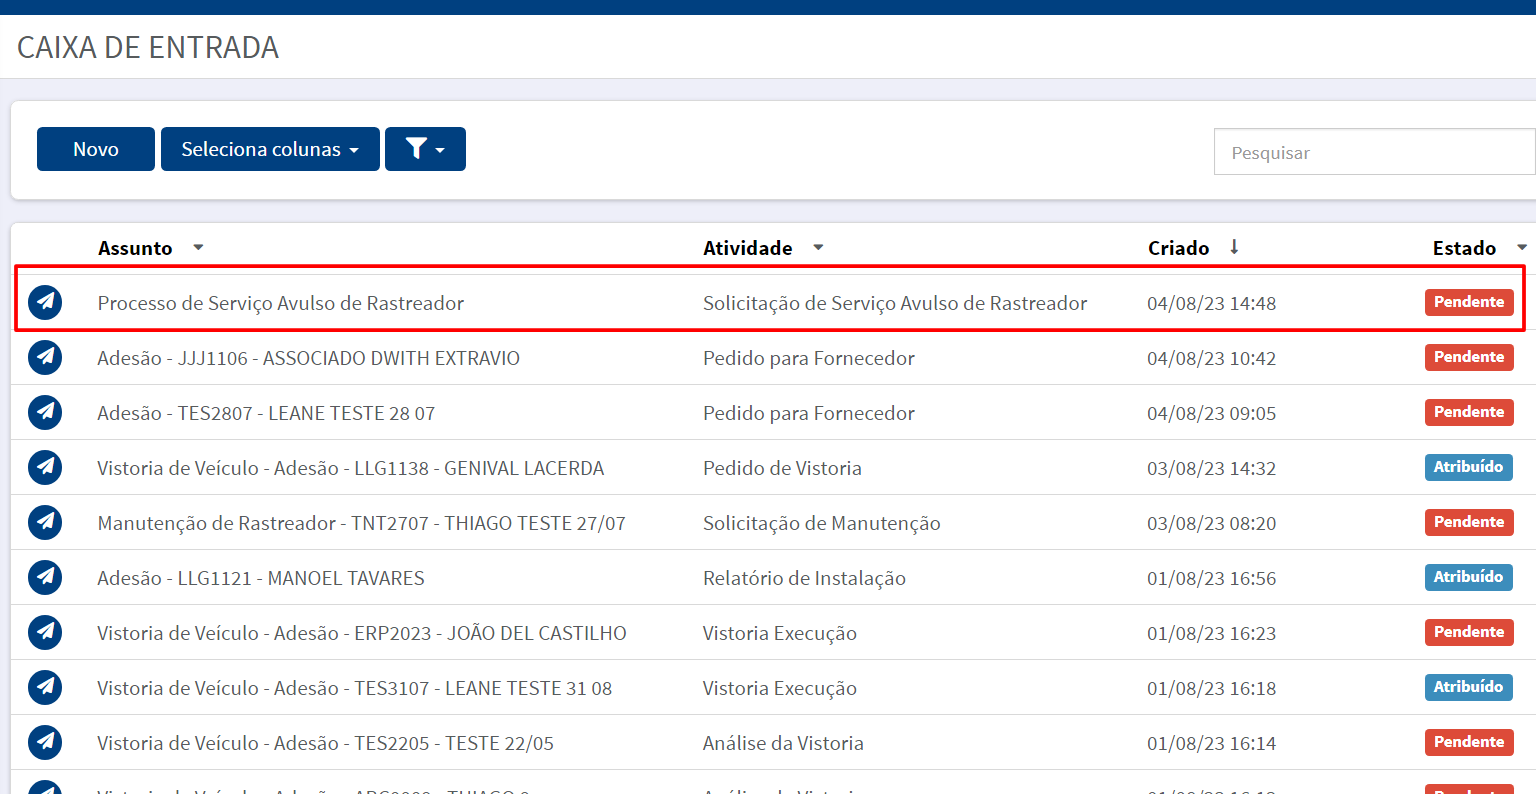Viewport: 1536px width, 794px height.
Task: Open 'Vistoria de Veículo - Adesão - TES2205' subject
Action: (325, 743)
